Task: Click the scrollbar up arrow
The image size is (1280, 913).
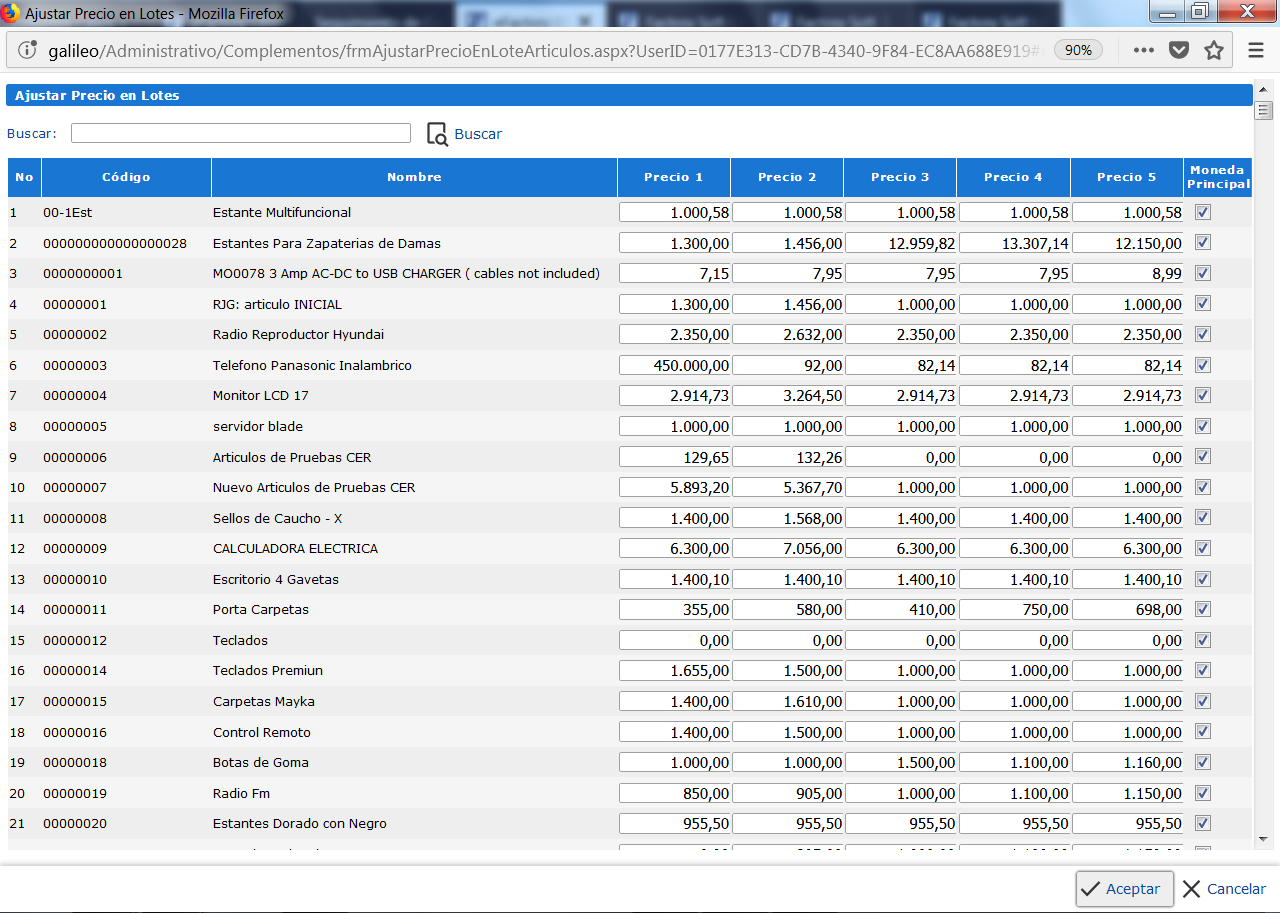Action: pyautogui.click(x=1263, y=92)
